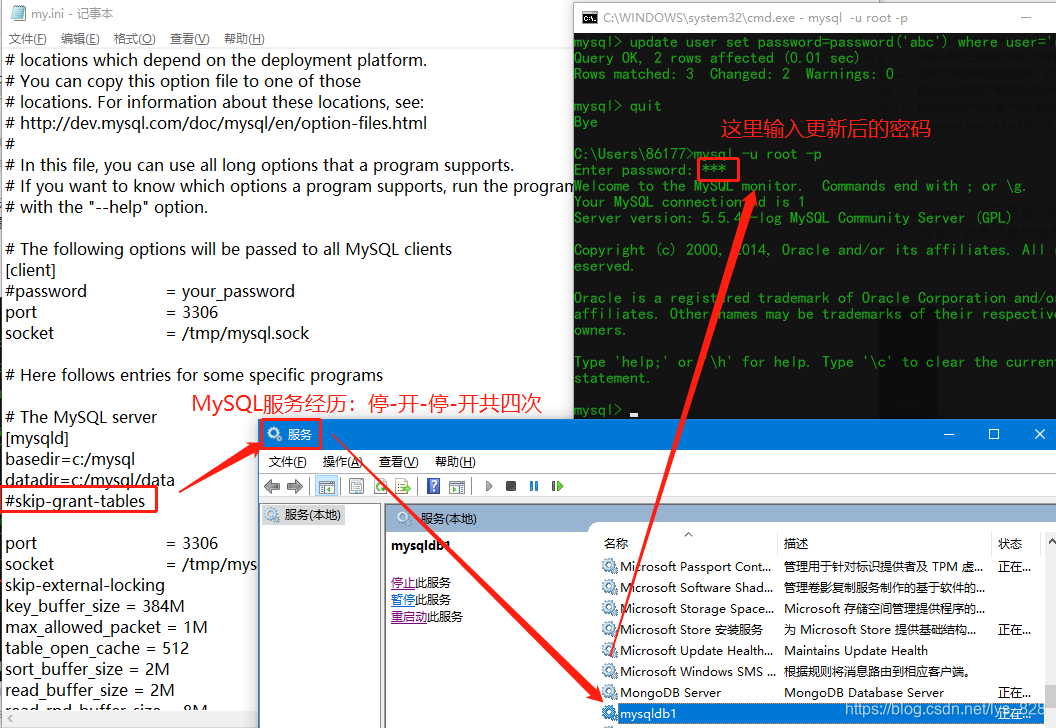The height and width of the screenshot is (728, 1056).
Task: Minimize the Services window
Action: coord(949,434)
